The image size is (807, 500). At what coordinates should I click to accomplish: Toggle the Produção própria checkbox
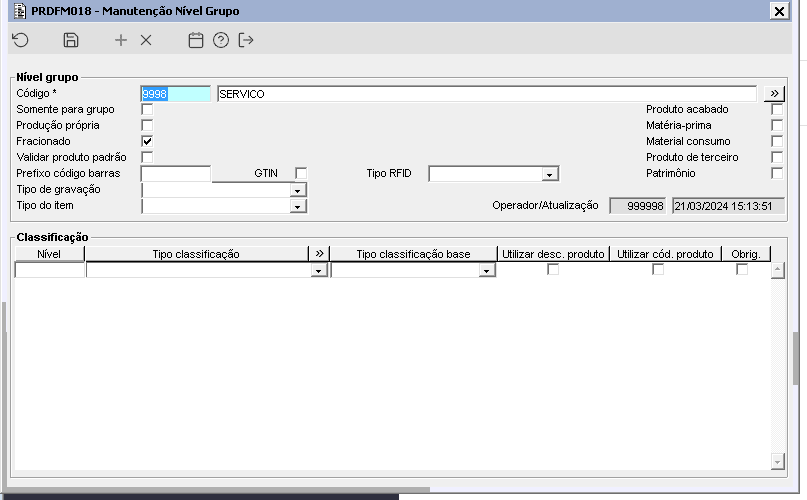point(147,125)
